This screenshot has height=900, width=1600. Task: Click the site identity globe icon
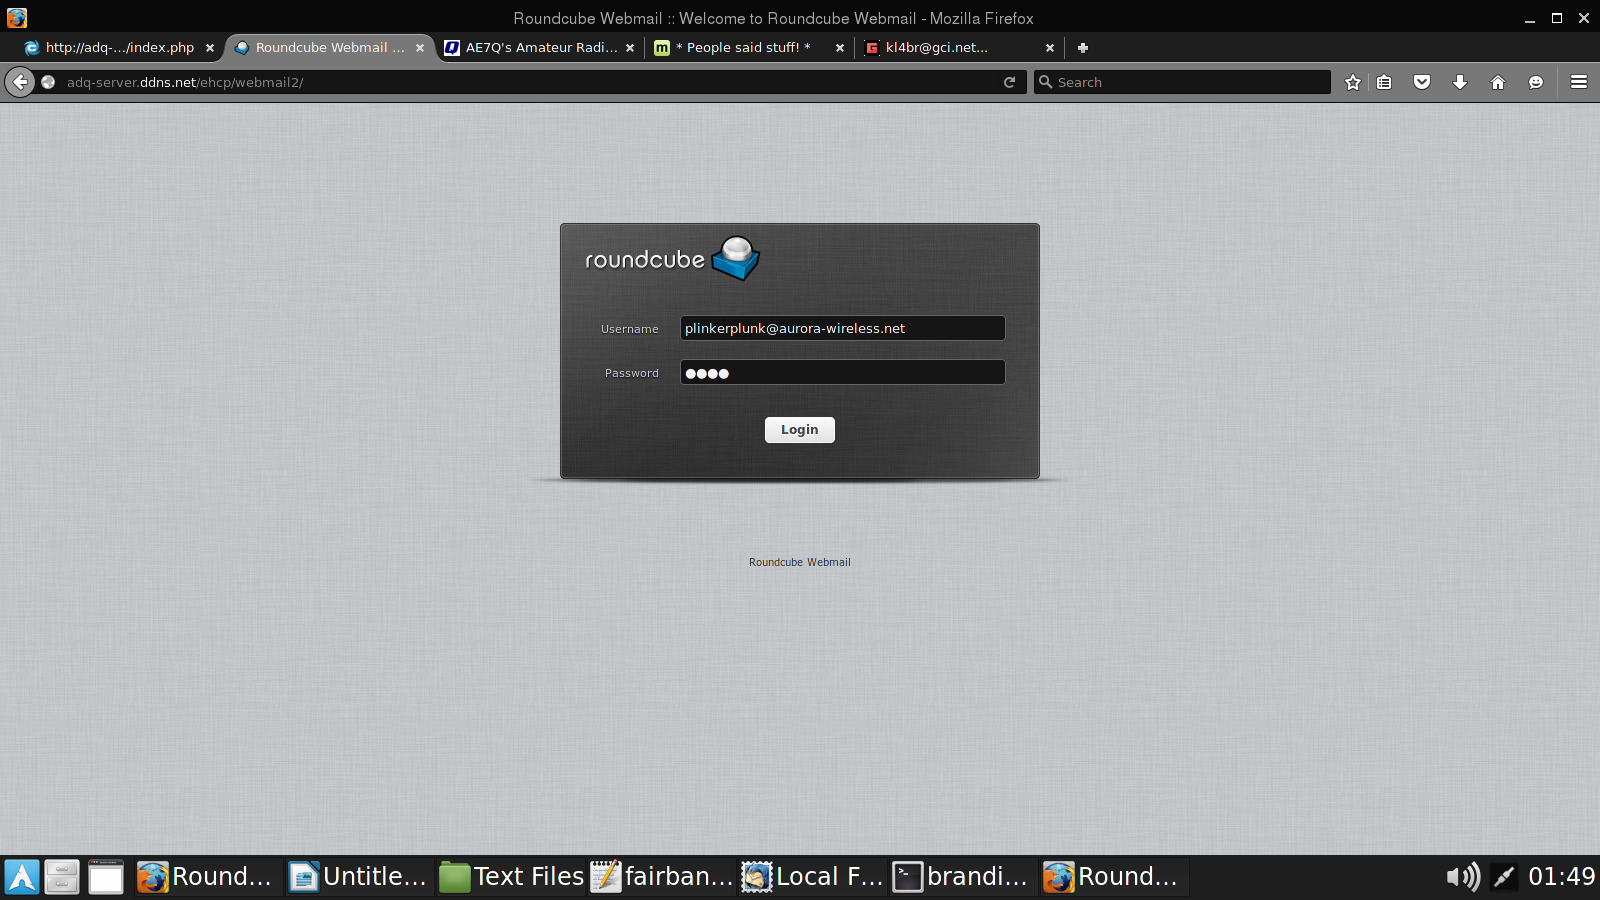coord(48,82)
